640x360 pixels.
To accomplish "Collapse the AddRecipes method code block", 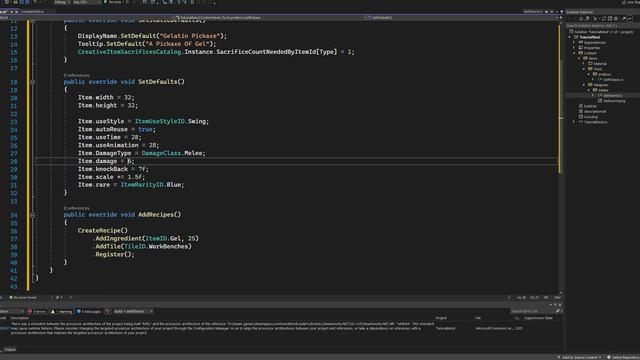I will pyautogui.click(x=33, y=215).
